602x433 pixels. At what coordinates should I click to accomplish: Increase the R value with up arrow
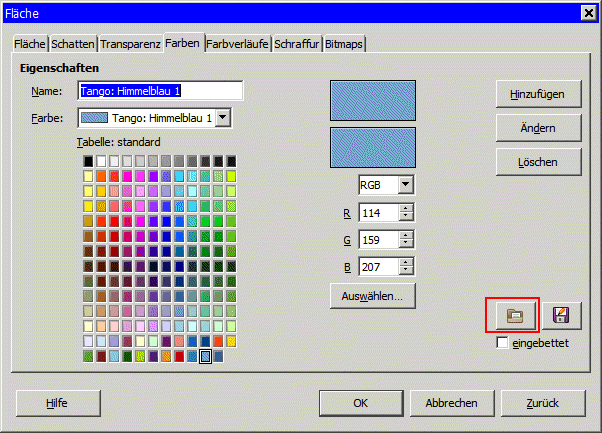(x=406, y=208)
